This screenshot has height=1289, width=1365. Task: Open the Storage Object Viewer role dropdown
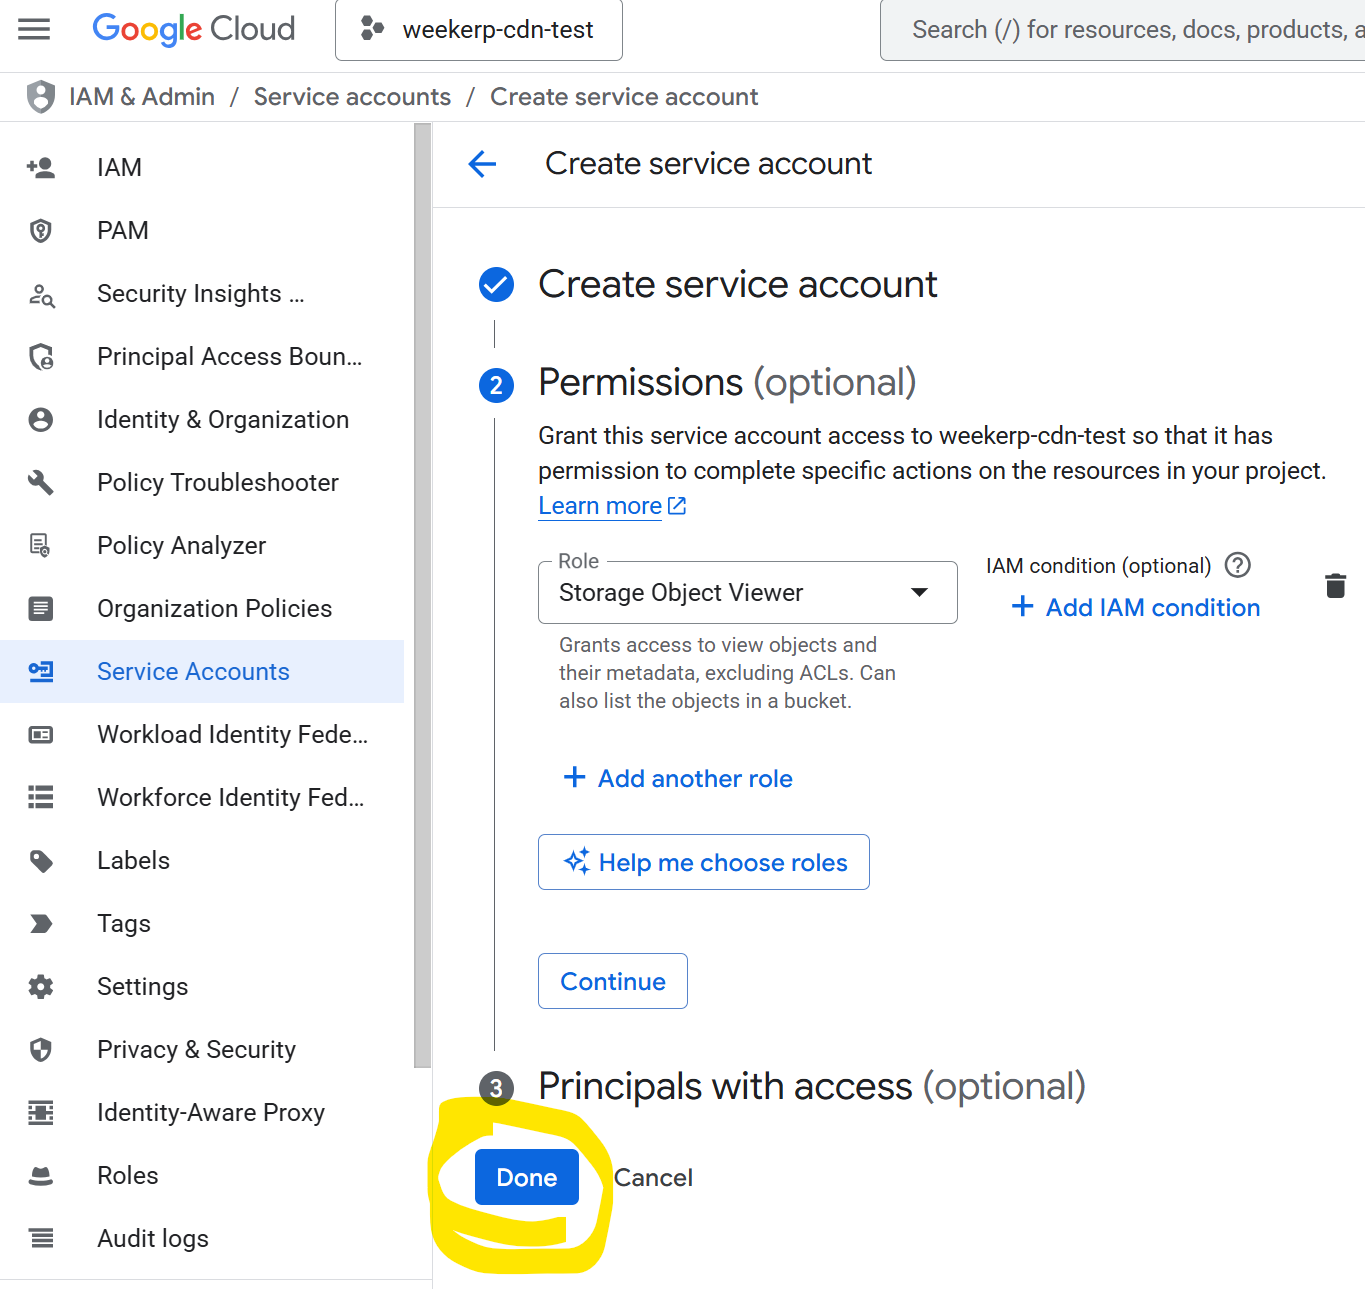click(x=747, y=593)
